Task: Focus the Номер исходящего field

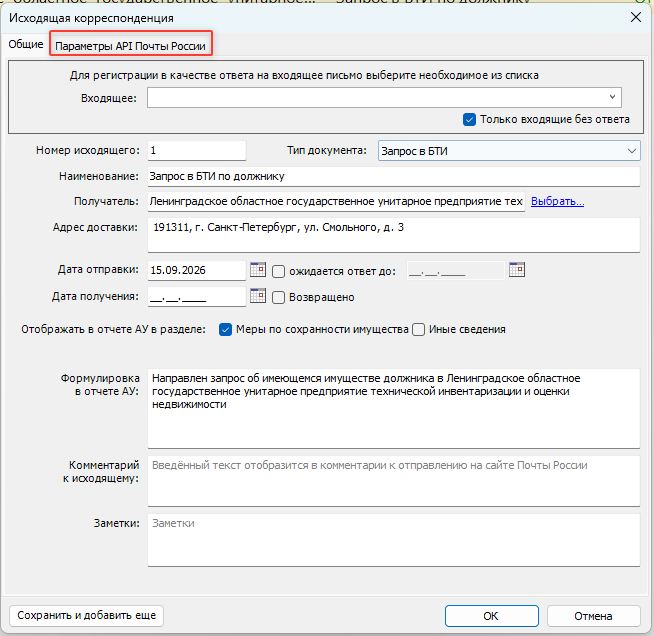Action: tap(196, 151)
